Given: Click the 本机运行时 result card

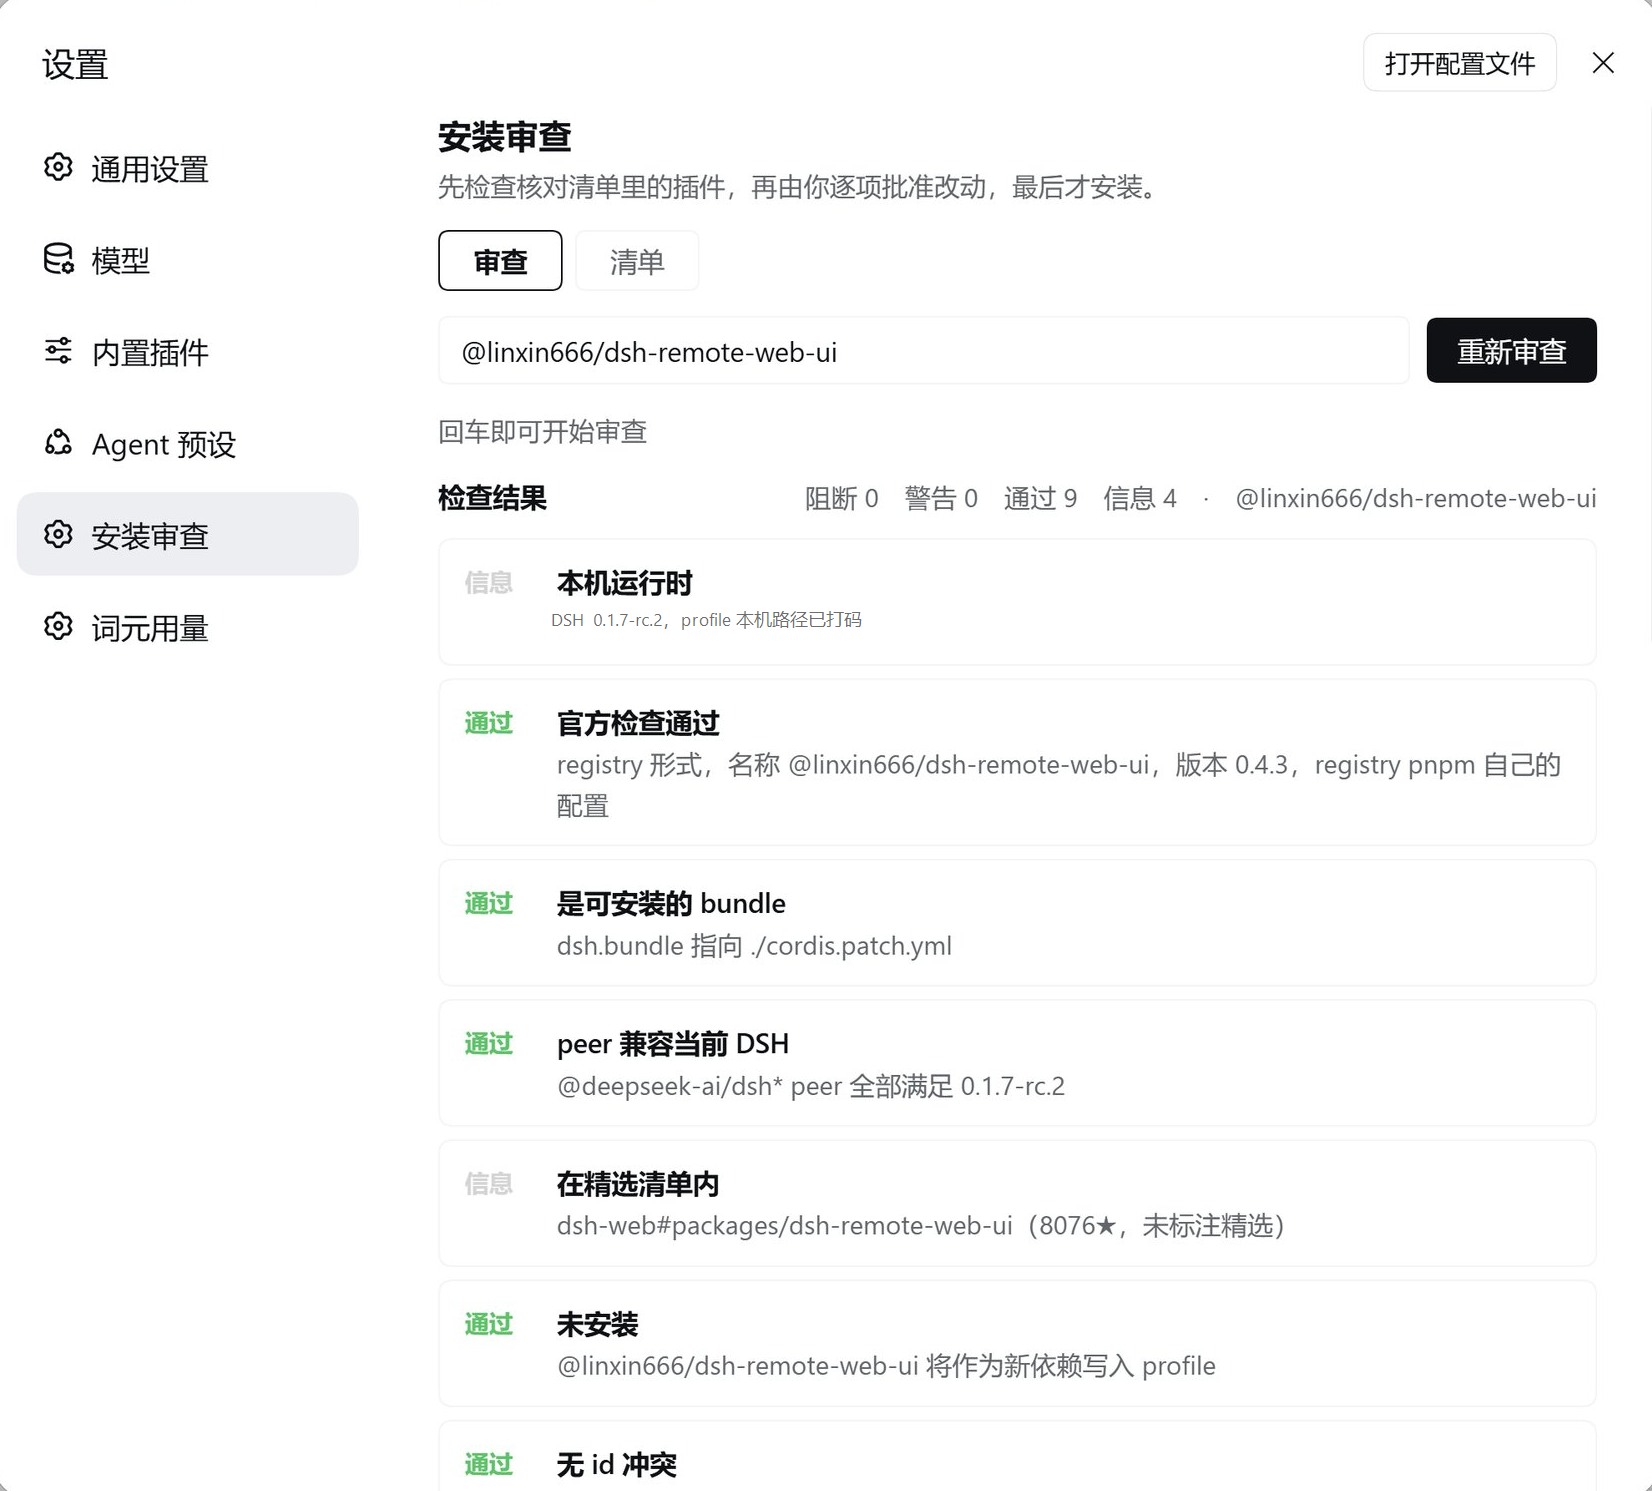Looking at the screenshot, I should point(1017,602).
